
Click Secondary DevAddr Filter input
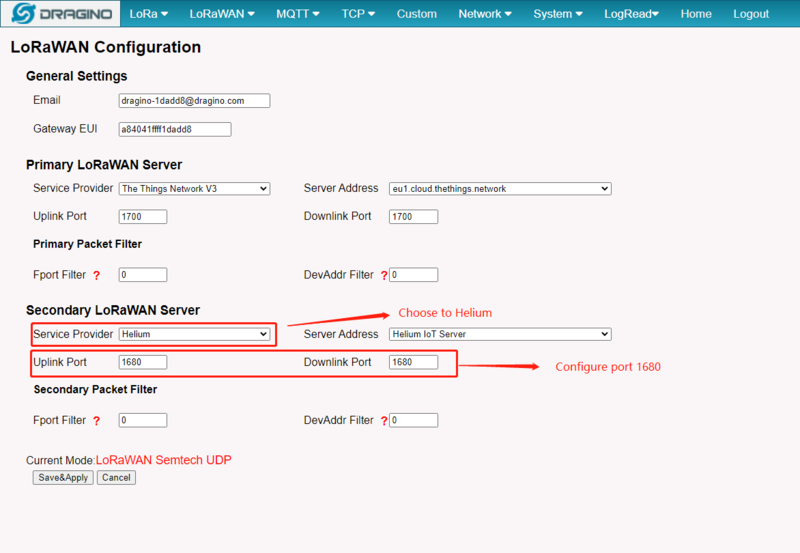[x=413, y=420]
